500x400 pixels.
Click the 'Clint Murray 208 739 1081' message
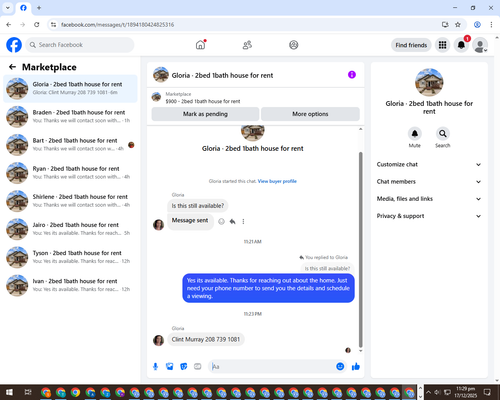pyautogui.click(x=206, y=339)
